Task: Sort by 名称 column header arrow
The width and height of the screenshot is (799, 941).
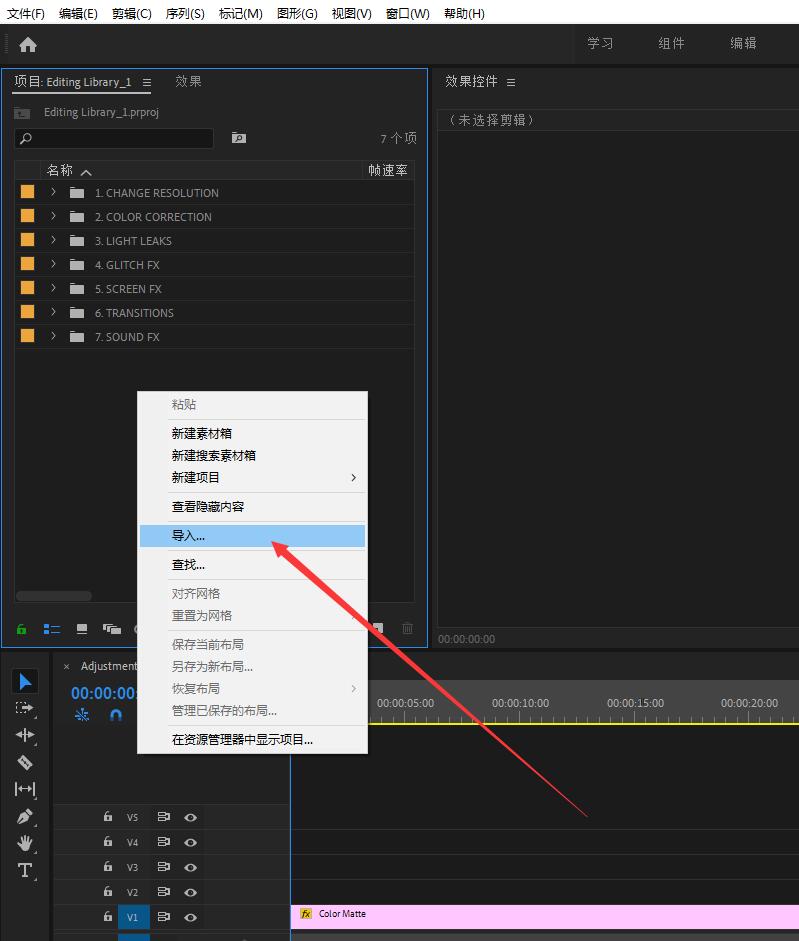Action: 86,172
